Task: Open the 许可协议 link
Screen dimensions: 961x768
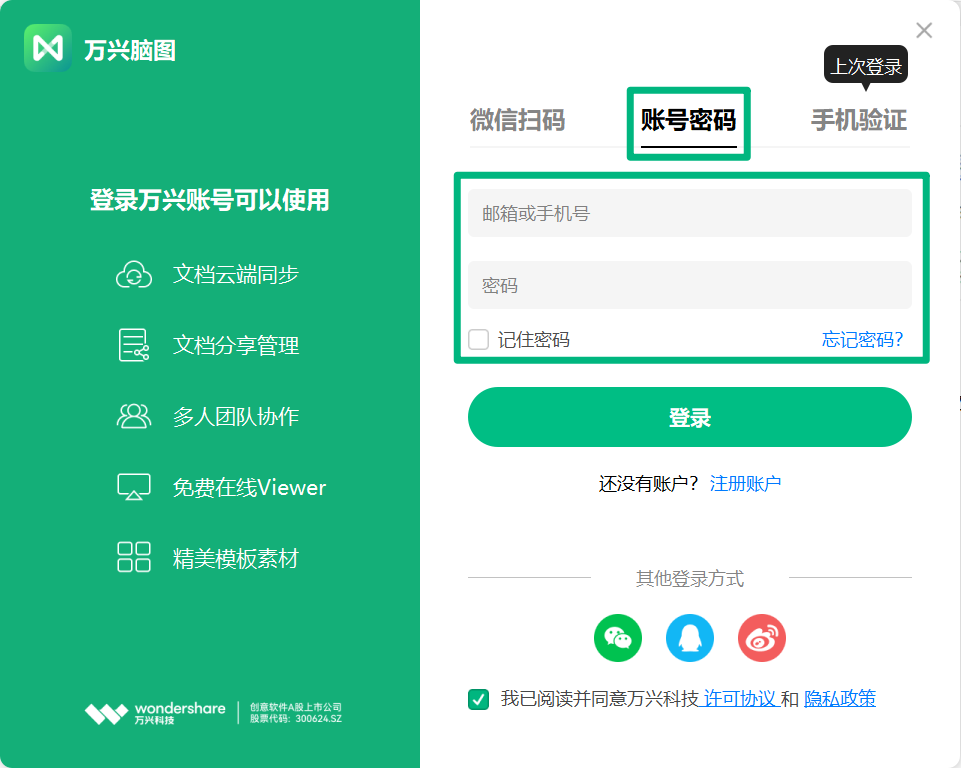Action: [740, 699]
